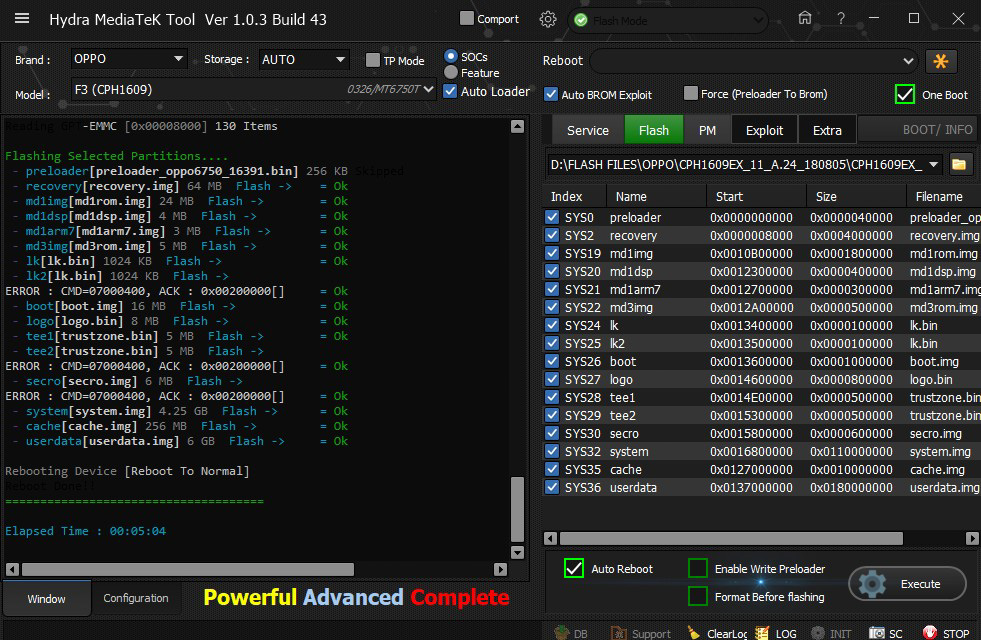The image size is (981, 640).
Task: Uncheck the SYS36 userdata partition
Action: pos(552,487)
